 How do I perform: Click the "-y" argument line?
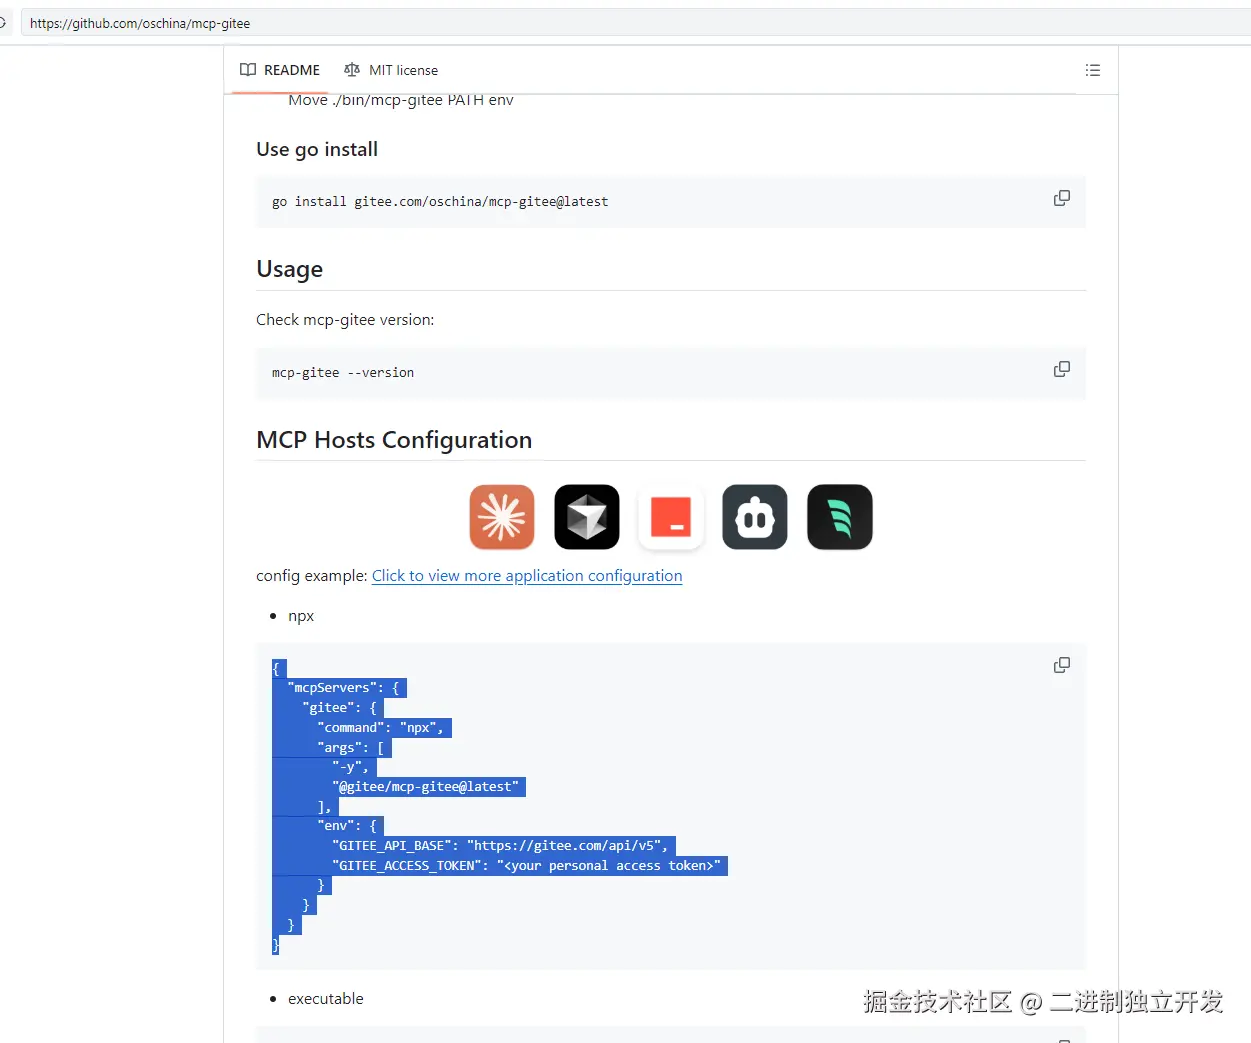350,767
